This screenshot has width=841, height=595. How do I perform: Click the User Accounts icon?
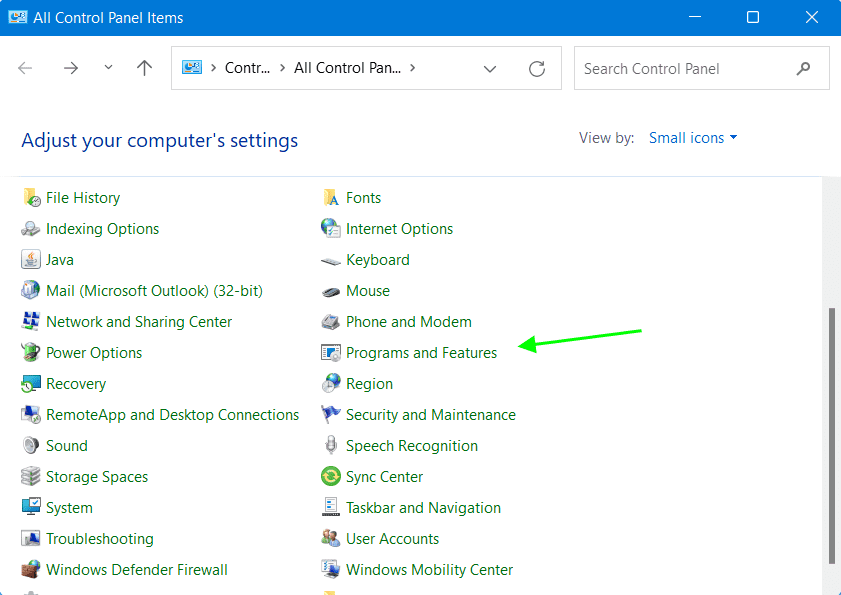point(330,538)
